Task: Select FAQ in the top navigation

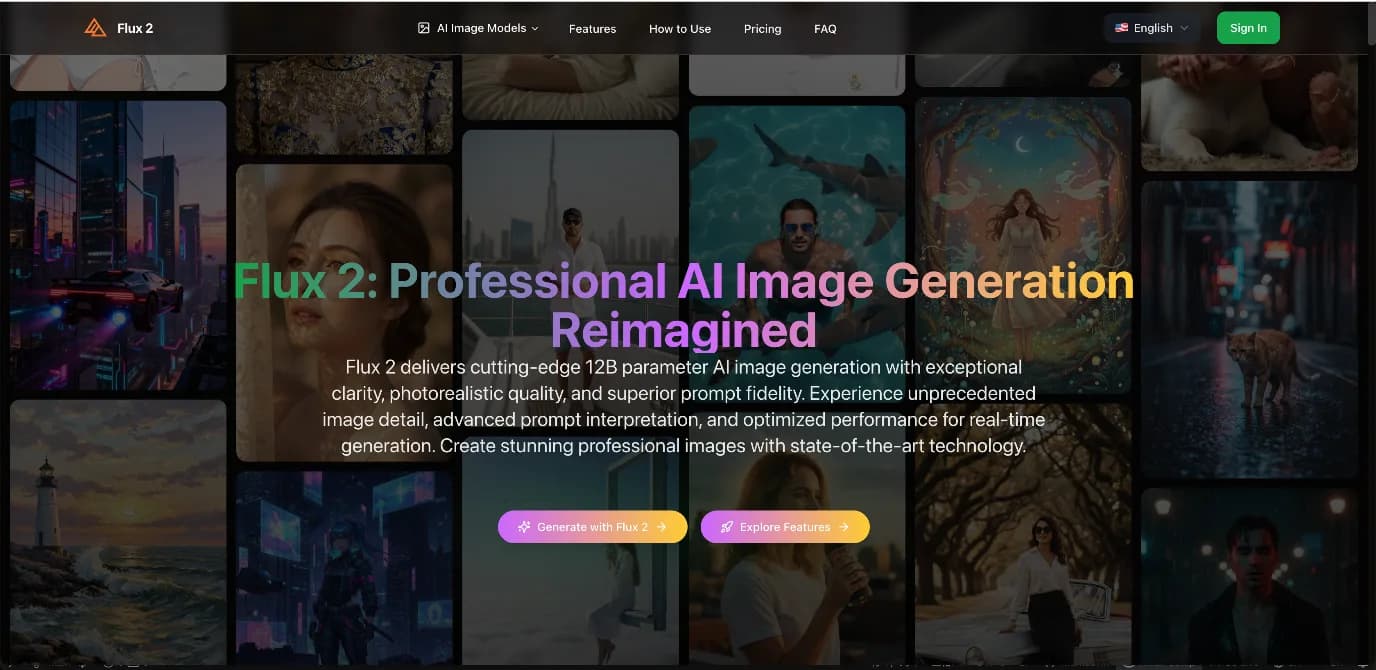Action: tap(825, 29)
